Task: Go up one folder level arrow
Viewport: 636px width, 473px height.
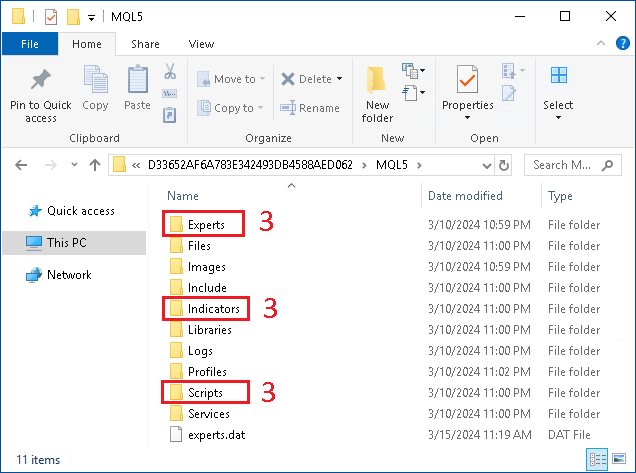Action: click(95, 165)
